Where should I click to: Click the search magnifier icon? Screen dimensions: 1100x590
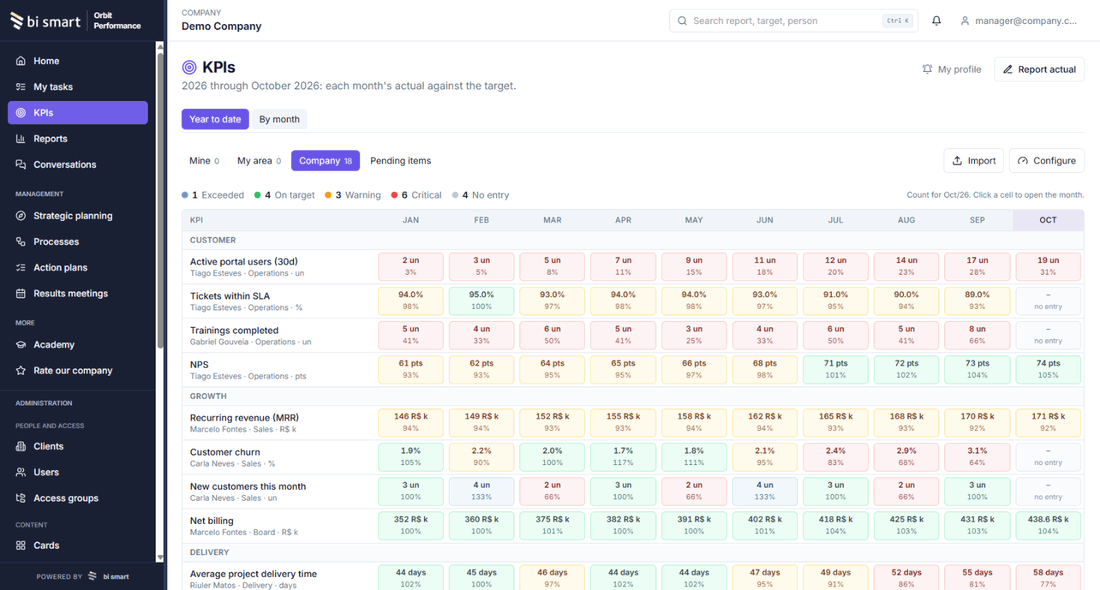[x=682, y=21]
